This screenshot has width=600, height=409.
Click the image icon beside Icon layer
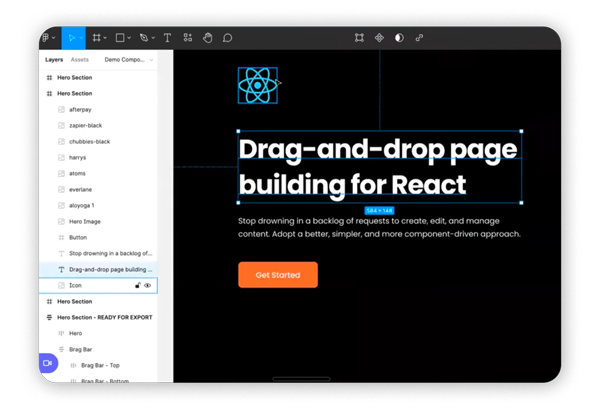tap(61, 285)
